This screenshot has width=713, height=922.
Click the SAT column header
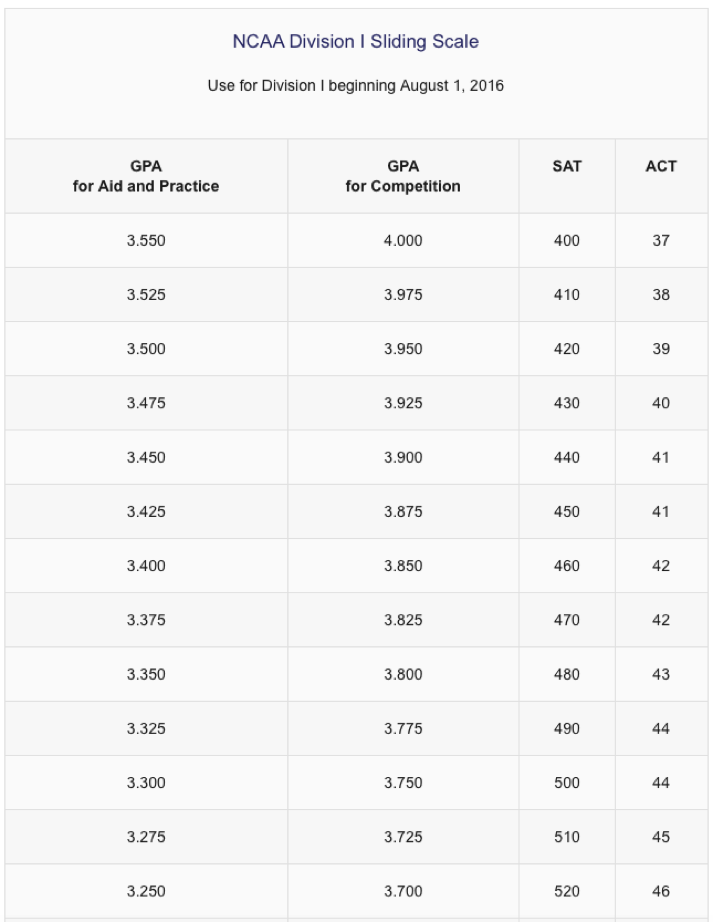coord(567,176)
